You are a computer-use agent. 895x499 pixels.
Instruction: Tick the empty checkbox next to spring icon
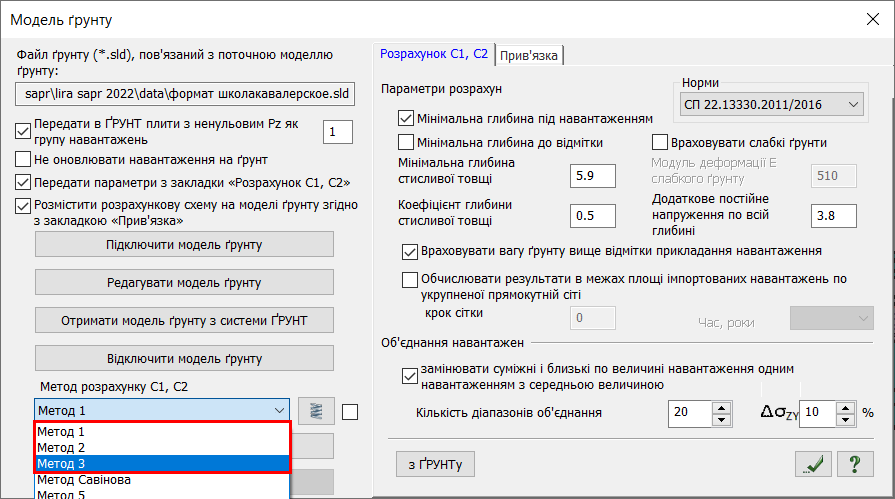350,411
